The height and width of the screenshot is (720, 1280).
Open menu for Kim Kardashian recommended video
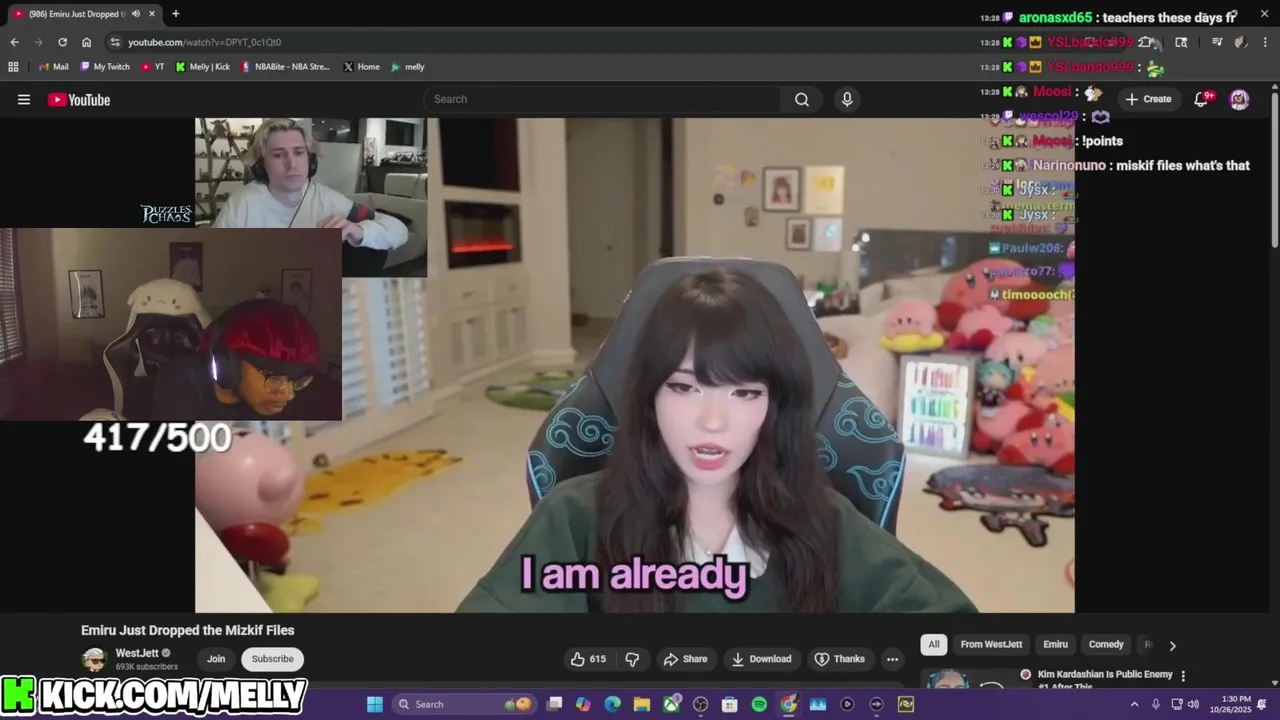point(1183,676)
